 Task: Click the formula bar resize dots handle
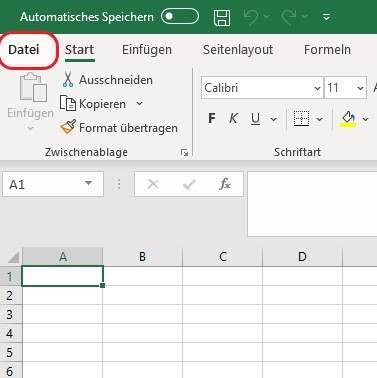tap(119, 184)
